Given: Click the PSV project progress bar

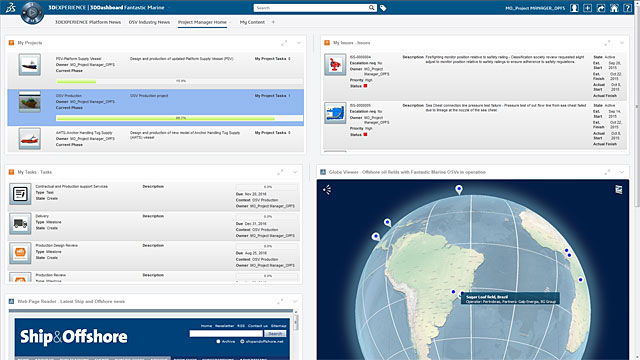Looking at the screenshot, I should point(180,81).
